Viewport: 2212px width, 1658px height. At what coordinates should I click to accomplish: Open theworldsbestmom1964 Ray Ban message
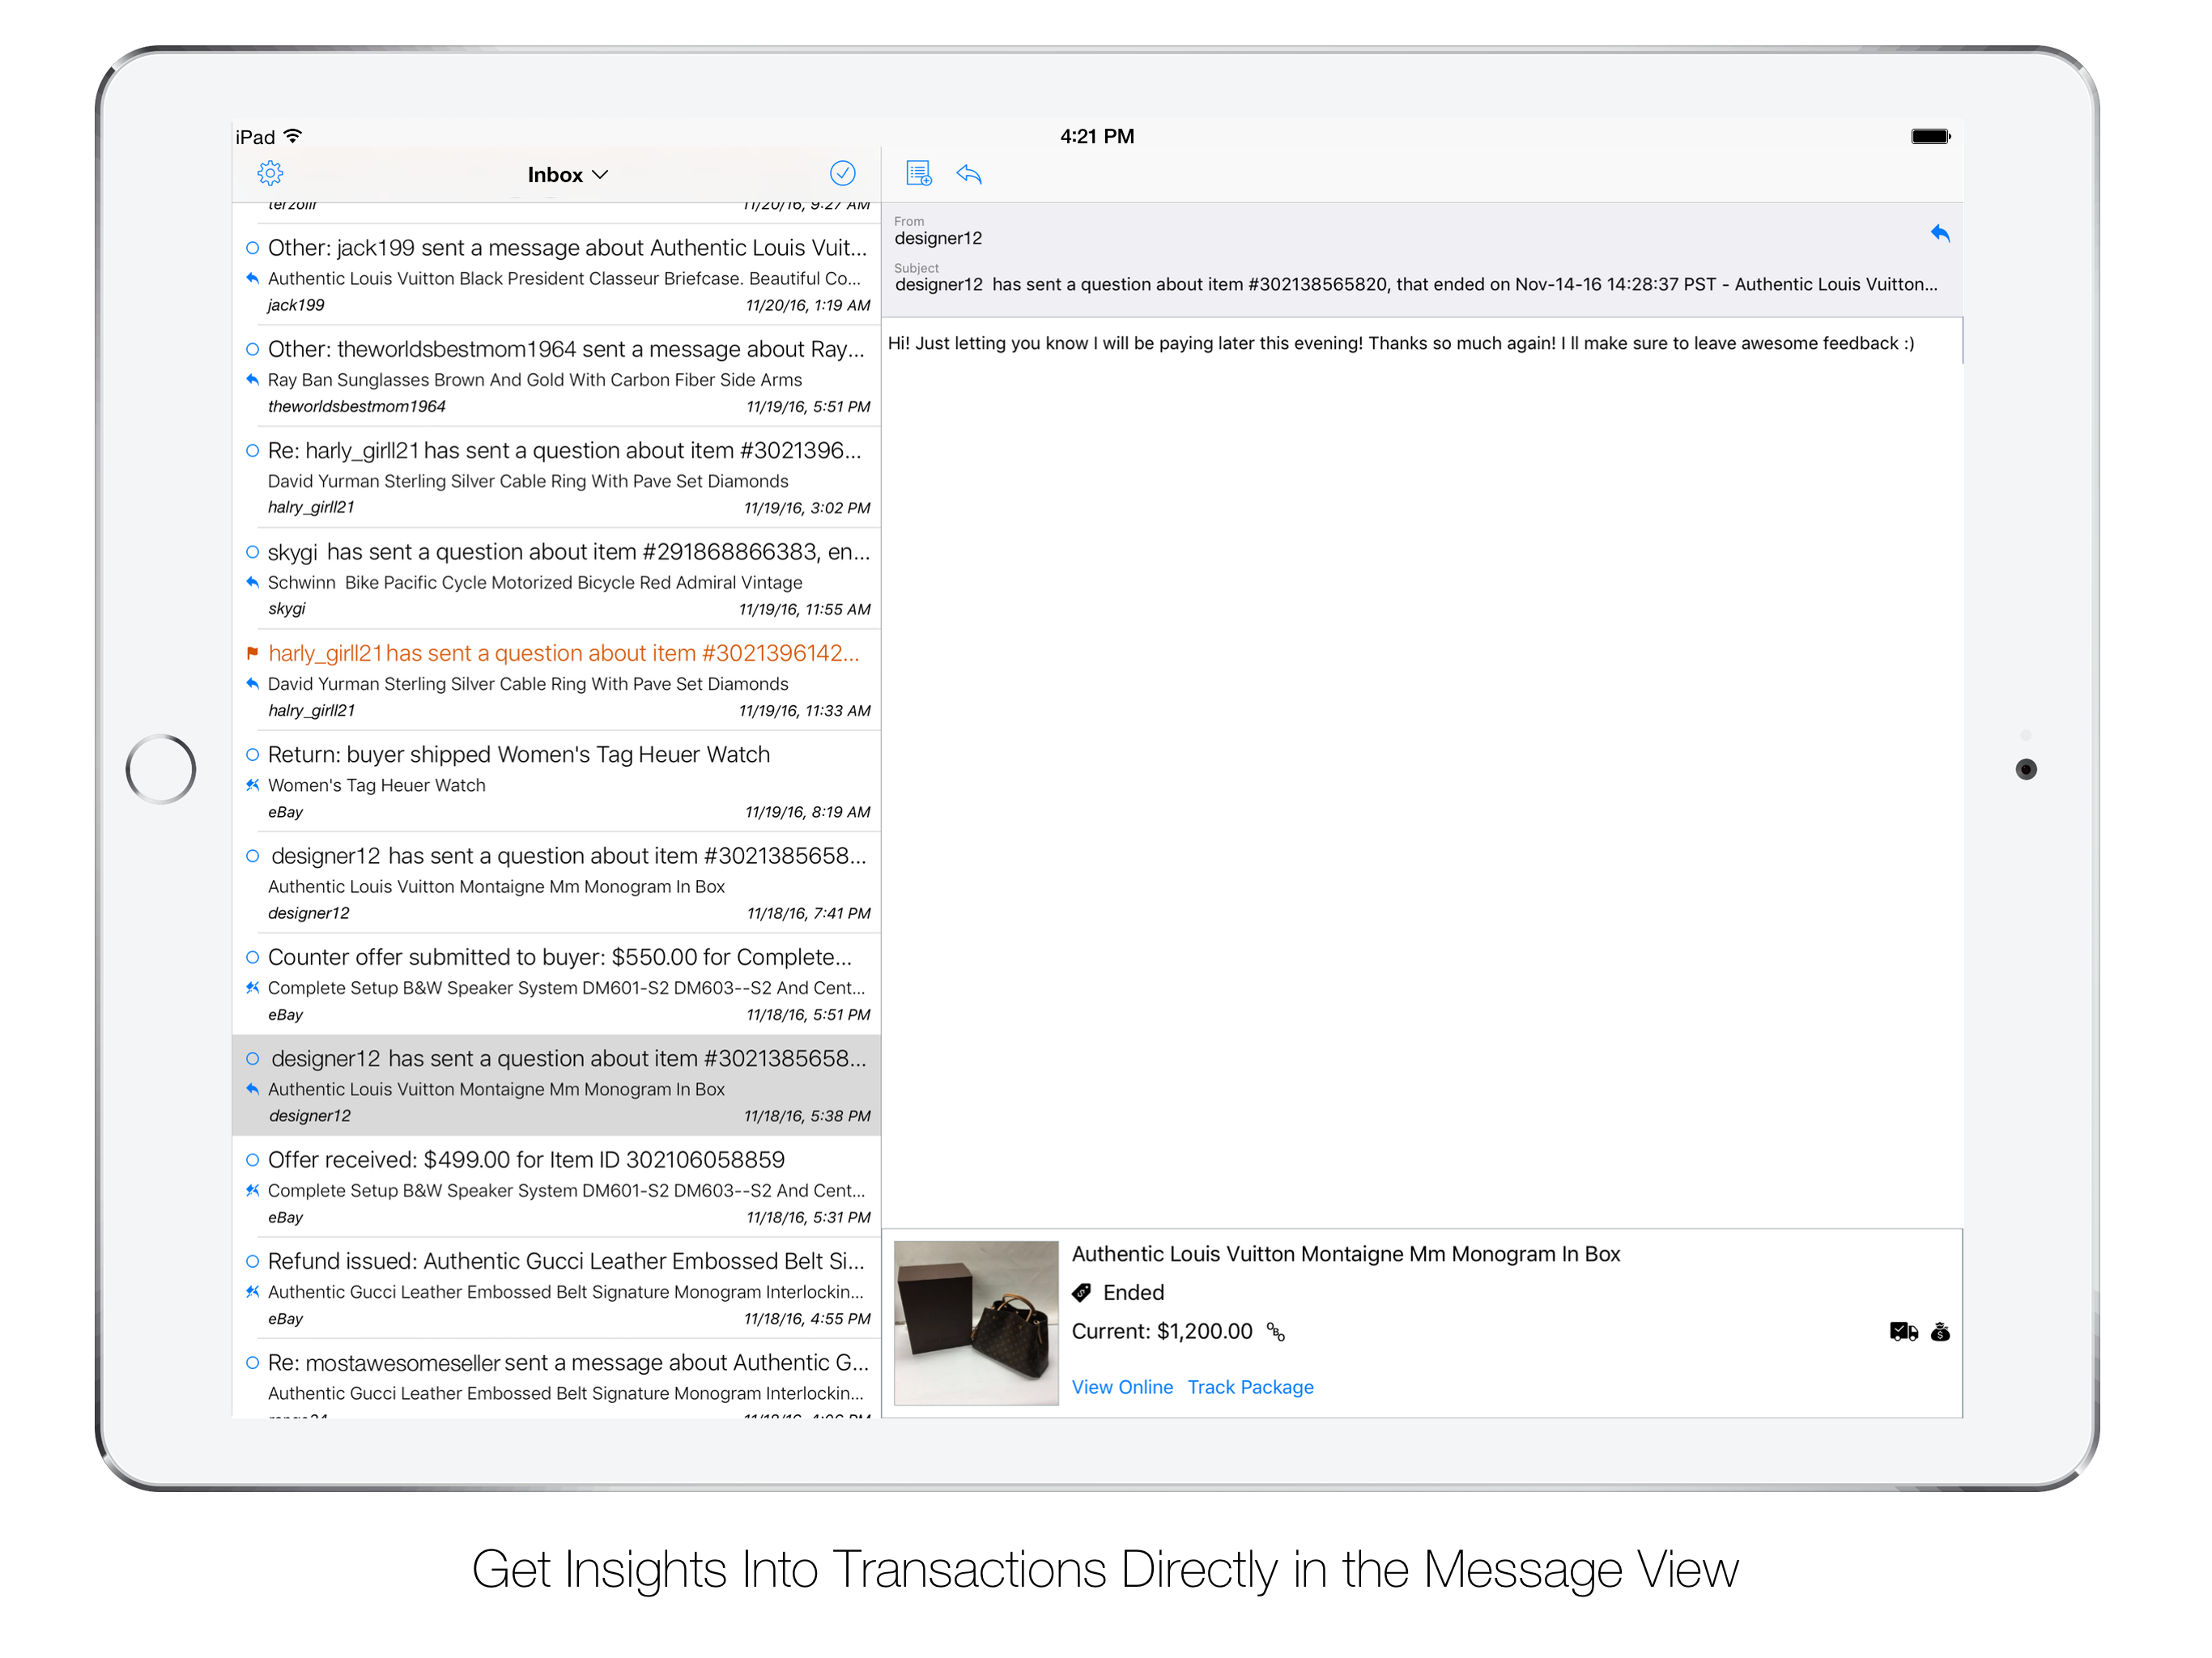pos(557,376)
